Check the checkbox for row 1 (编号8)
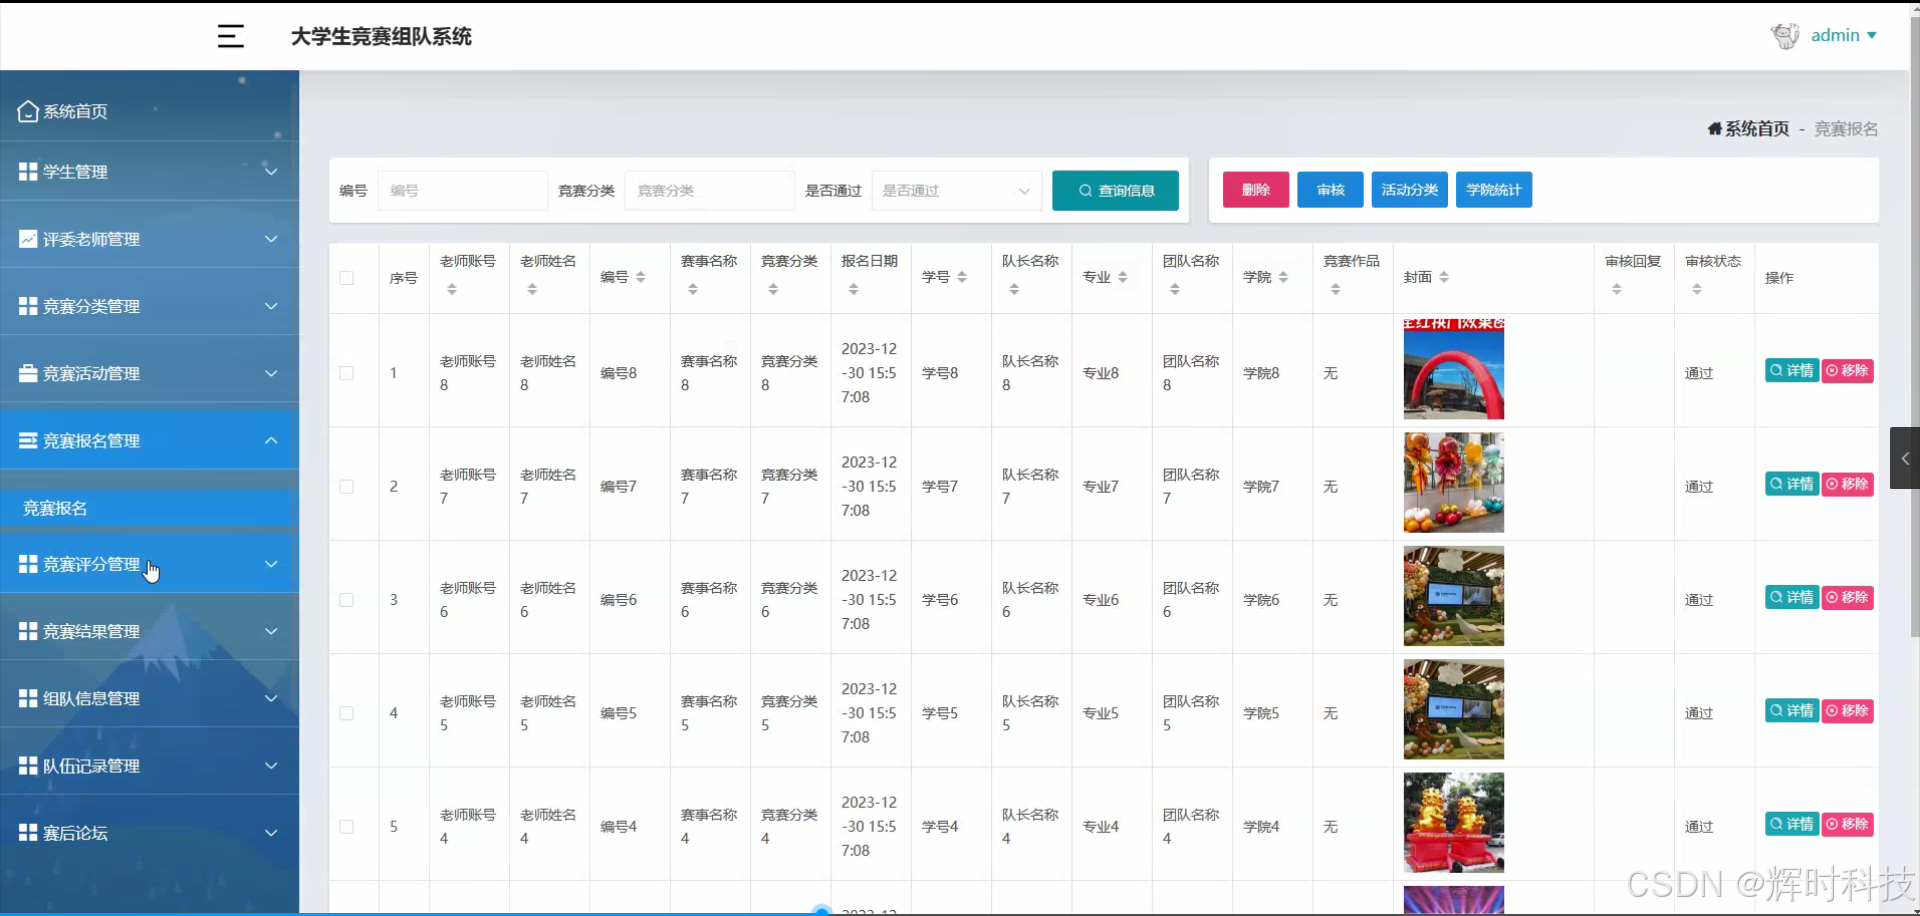The height and width of the screenshot is (916, 1920). pyautogui.click(x=346, y=373)
